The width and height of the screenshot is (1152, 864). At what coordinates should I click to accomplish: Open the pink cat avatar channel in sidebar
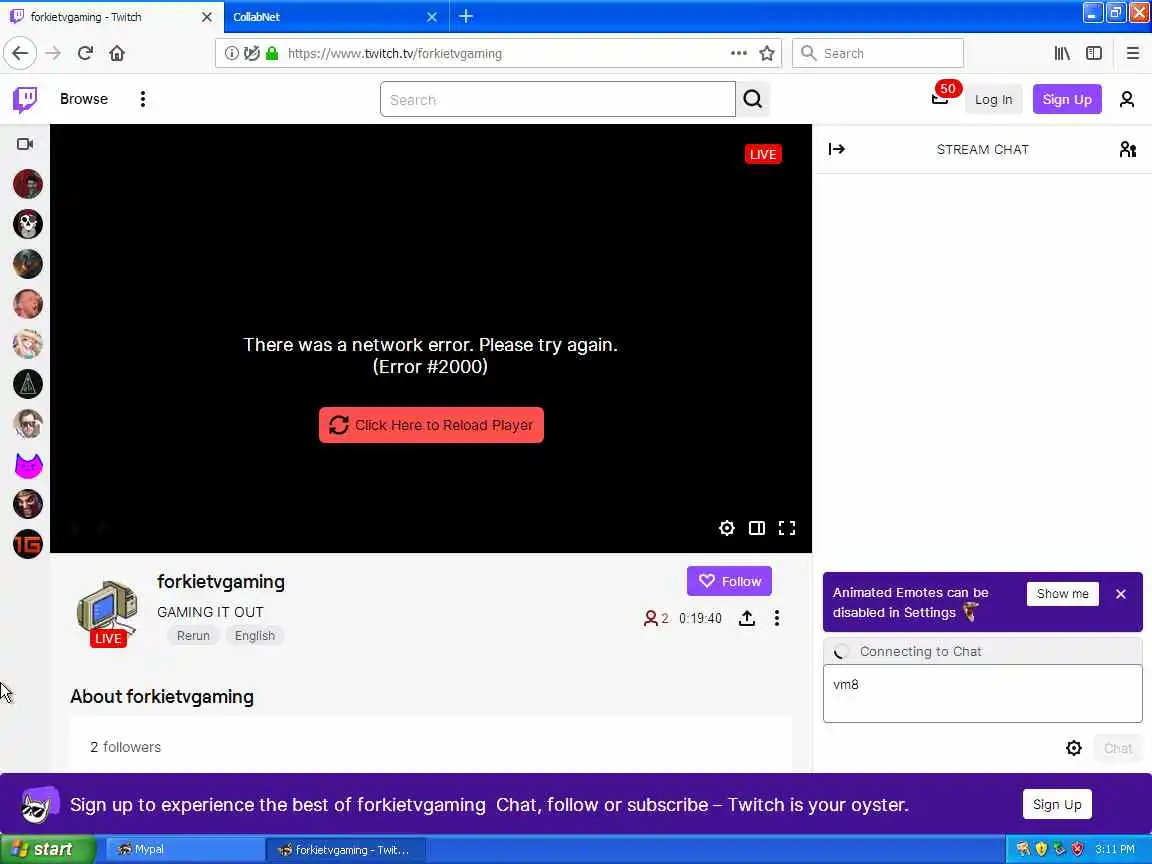pyautogui.click(x=28, y=464)
